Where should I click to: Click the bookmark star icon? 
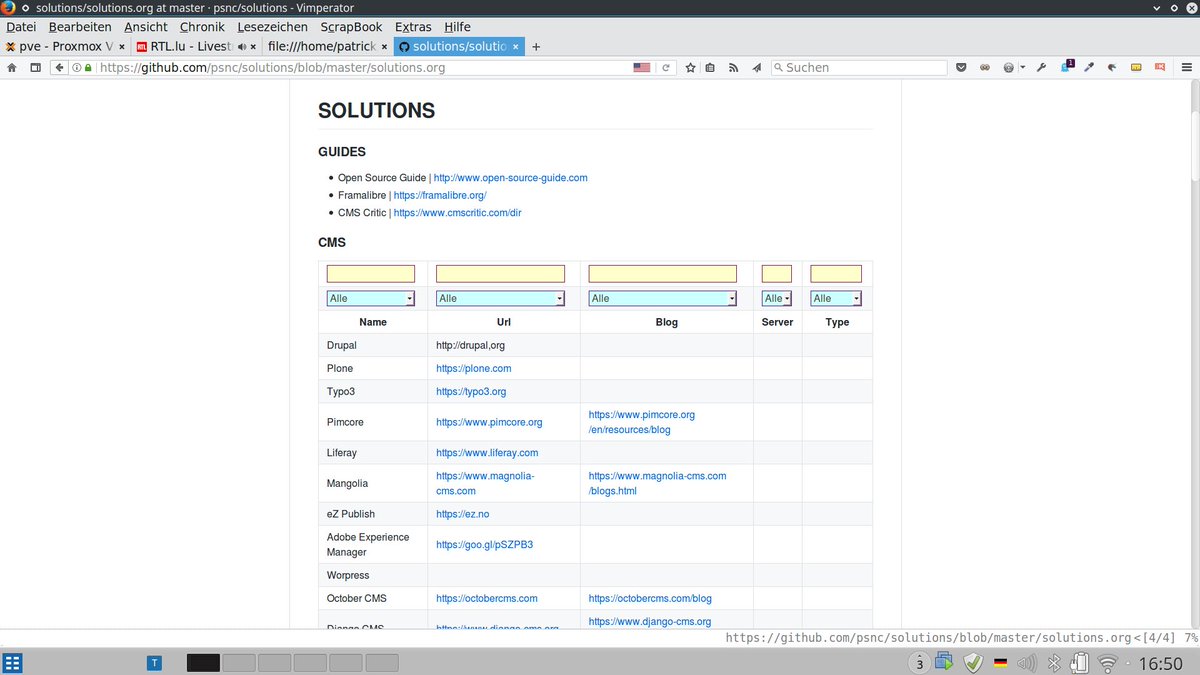(x=690, y=67)
